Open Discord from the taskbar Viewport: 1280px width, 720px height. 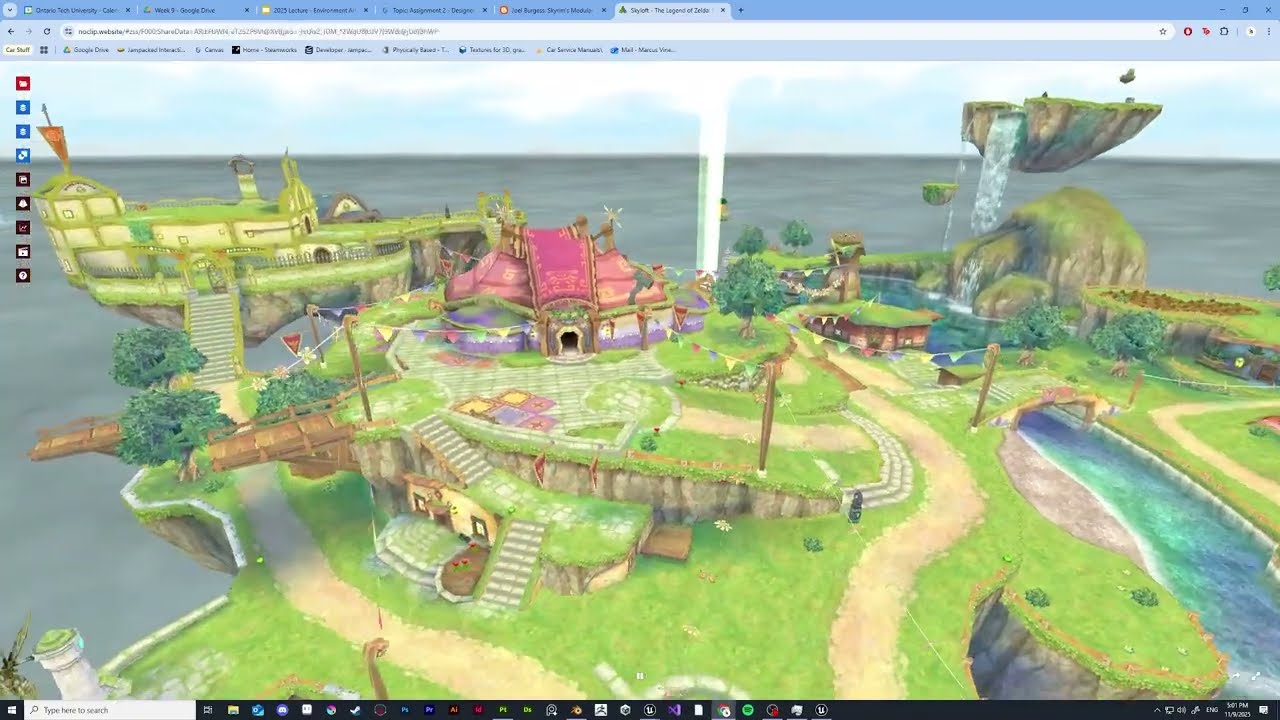282,710
